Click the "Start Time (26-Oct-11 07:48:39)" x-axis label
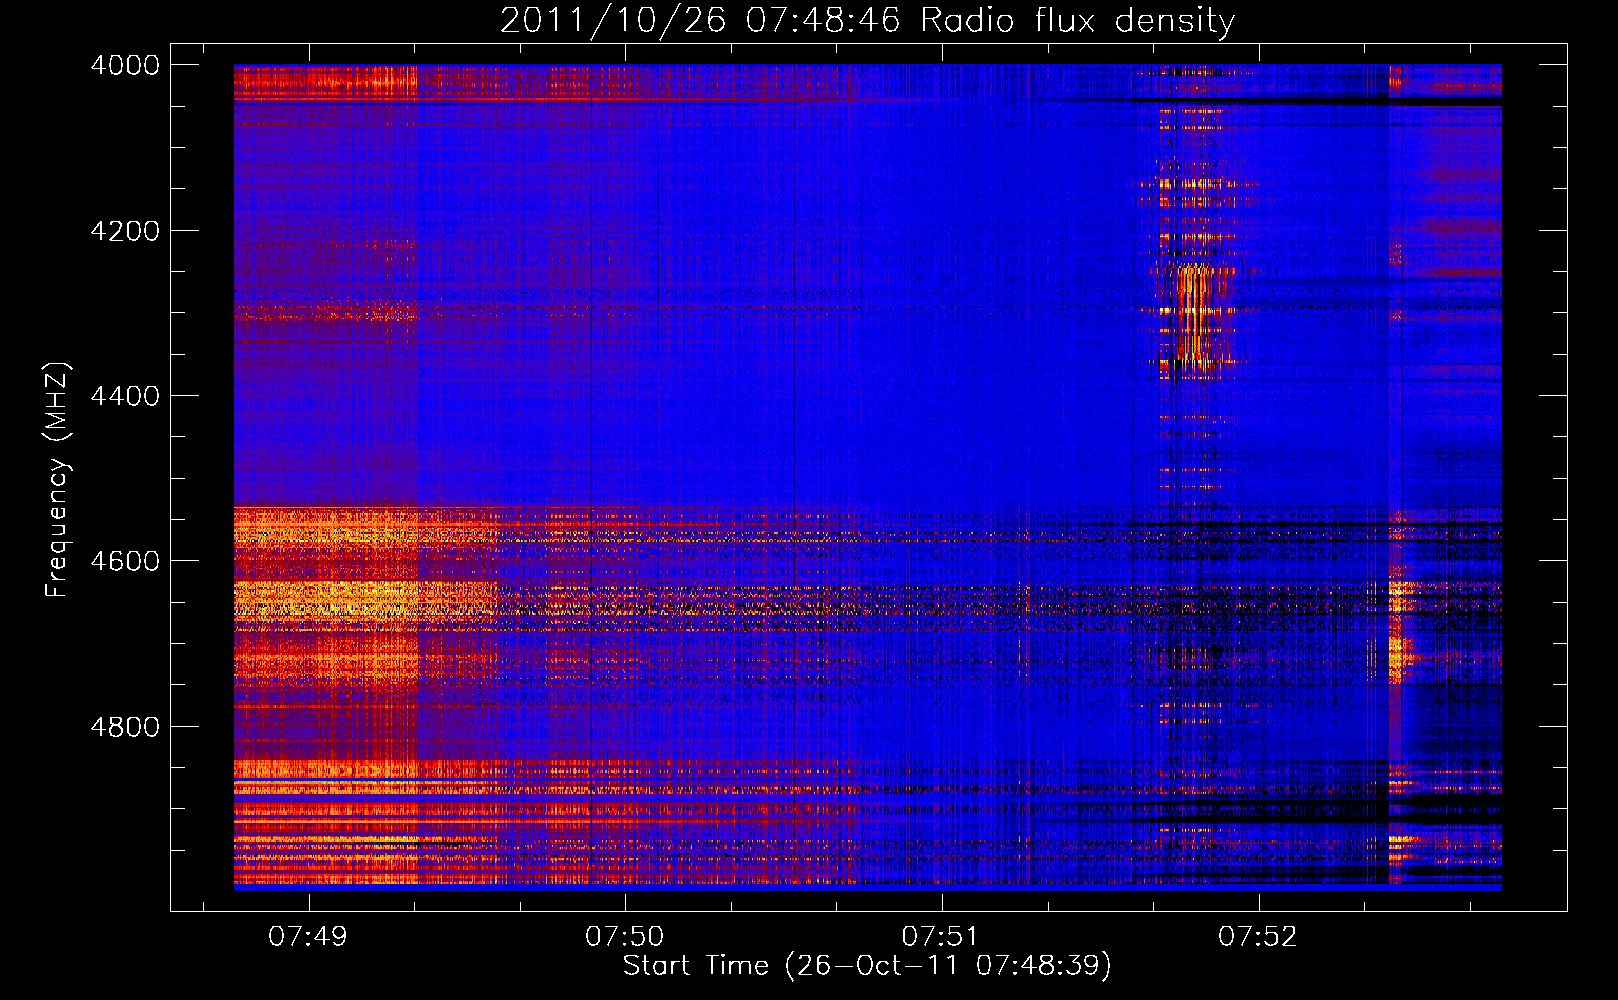Screen dimensions: 1618x1000 coord(867,966)
